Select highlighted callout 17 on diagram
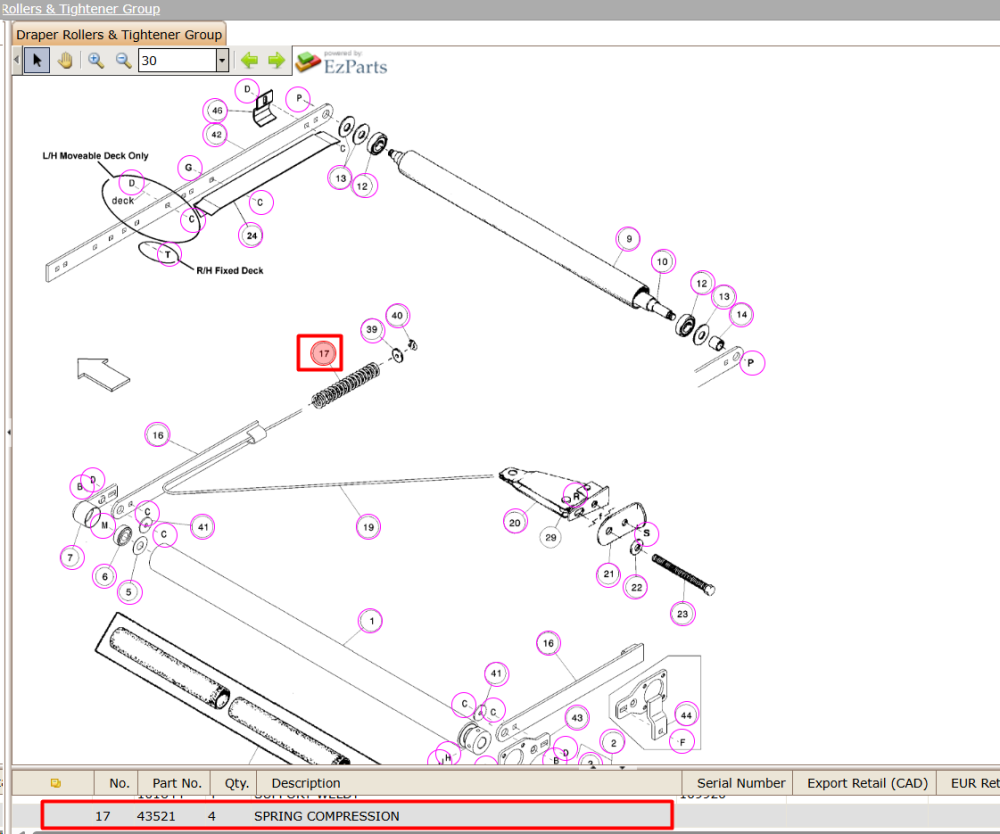The width and height of the screenshot is (1000, 834). pos(324,353)
